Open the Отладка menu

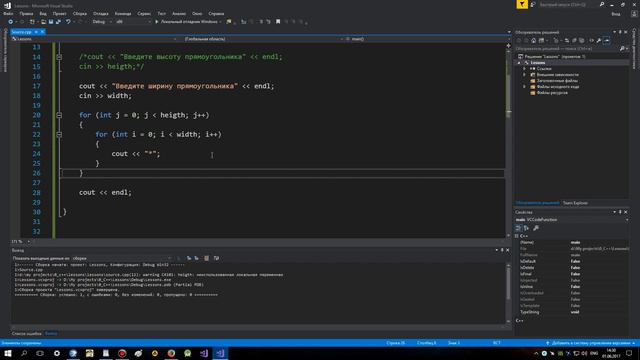100,13
